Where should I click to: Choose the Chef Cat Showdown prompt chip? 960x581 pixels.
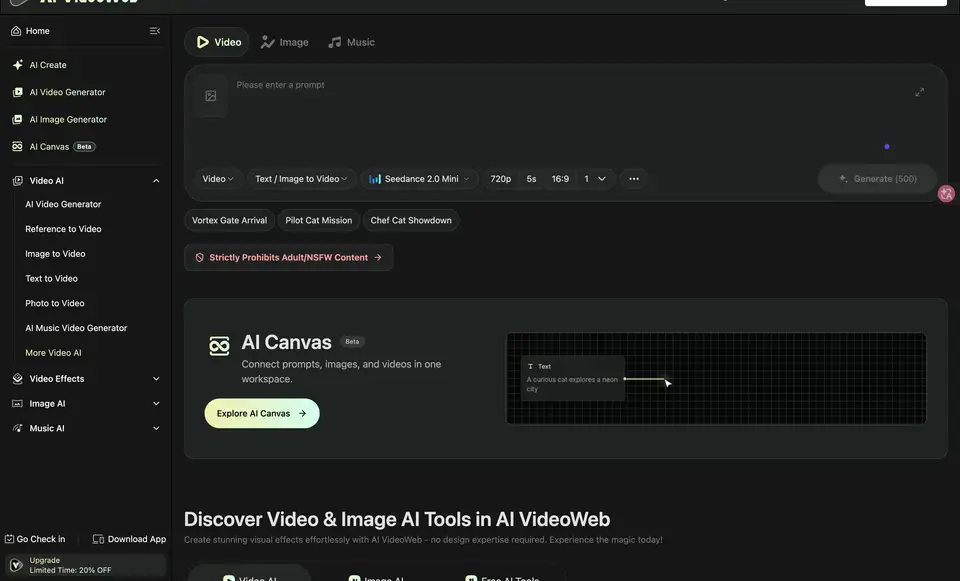click(411, 220)
